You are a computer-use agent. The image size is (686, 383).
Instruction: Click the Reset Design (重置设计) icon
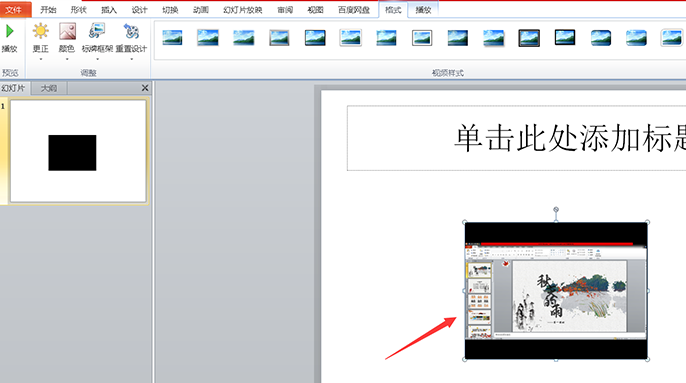point(131,31)
